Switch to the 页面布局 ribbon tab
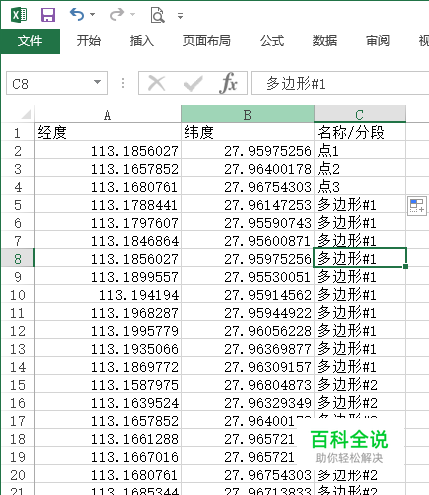The width and height of the screenshot is (429, 495). [207, 41]
